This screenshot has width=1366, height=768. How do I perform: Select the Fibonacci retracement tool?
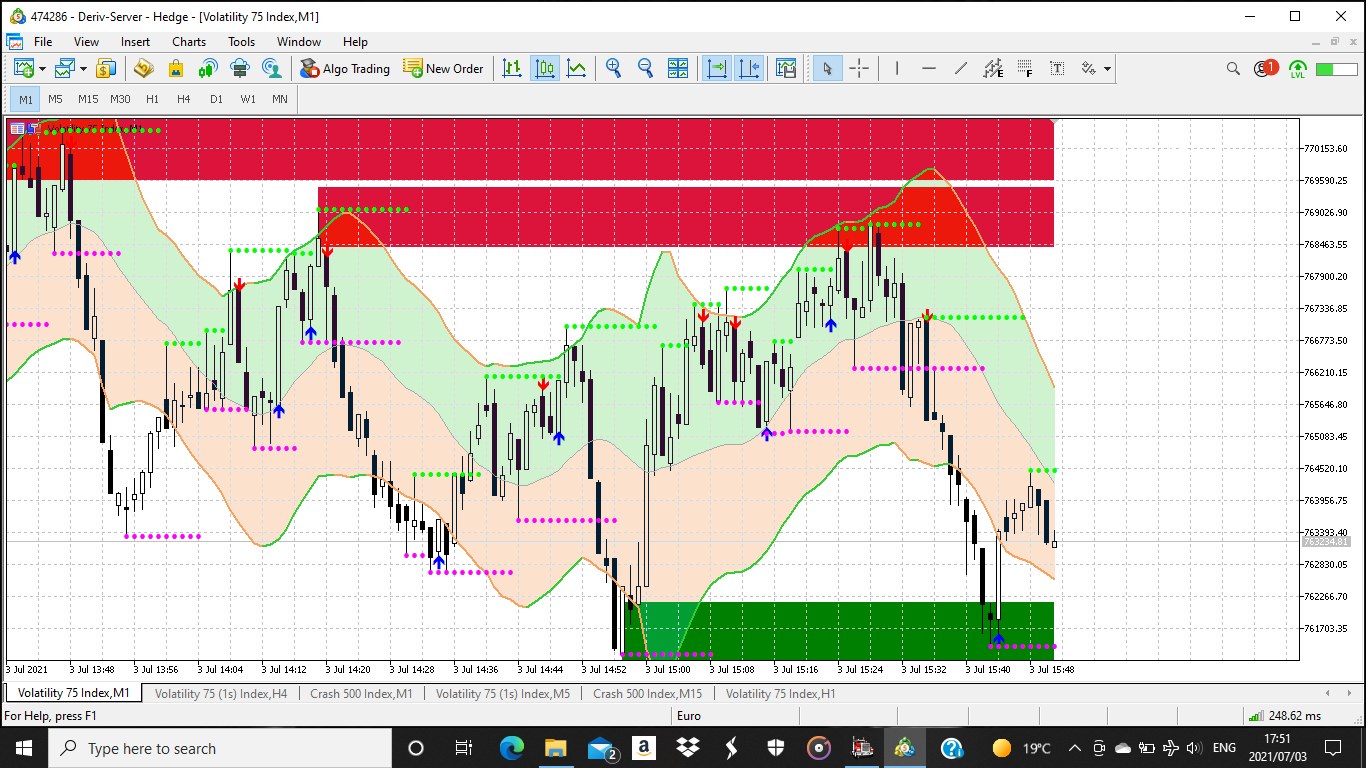click(1025, 69)
